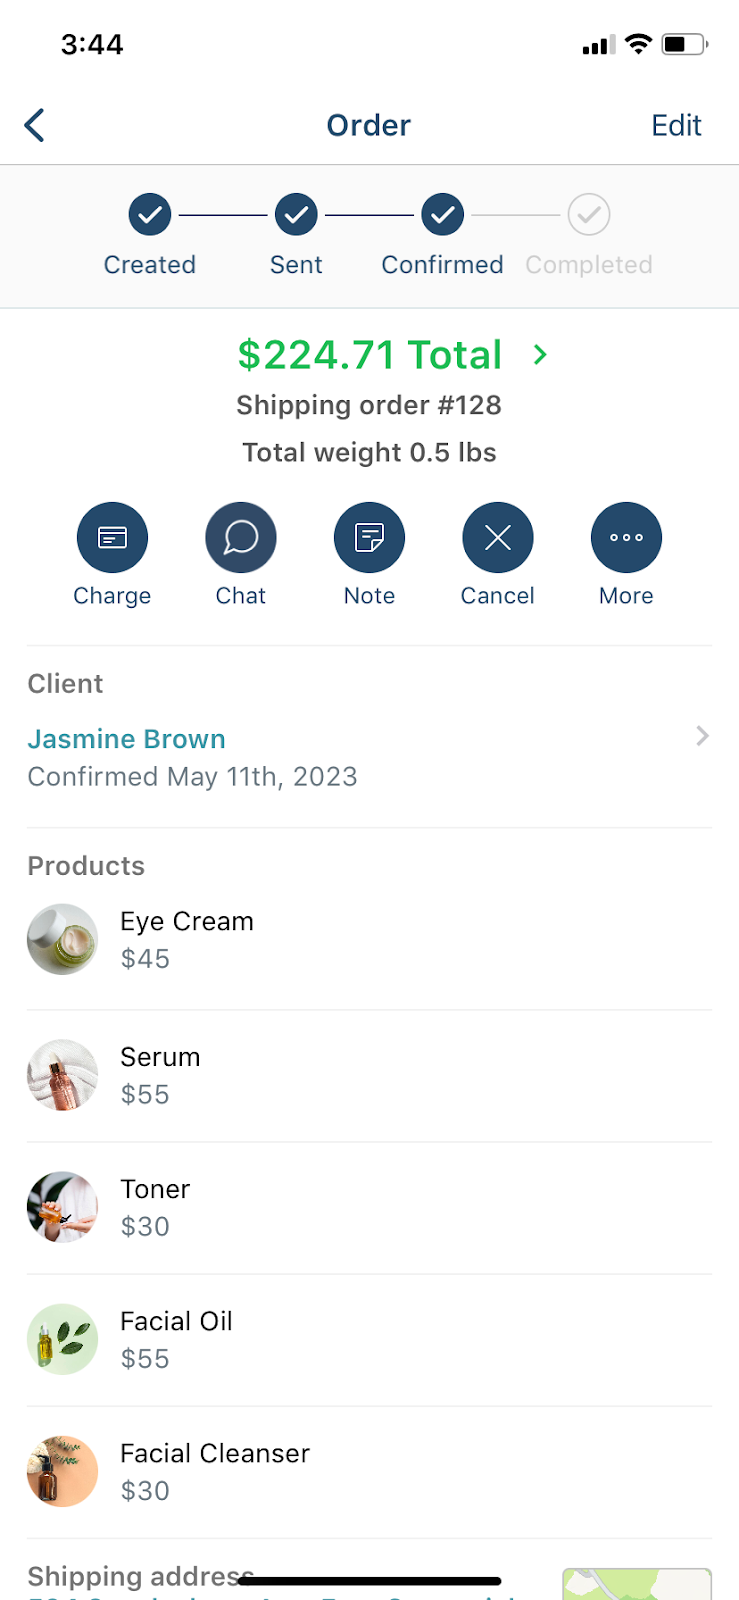Screen dimensions: 739x1600
Task: Open the Serum product row
Action: pos(369,1076)
